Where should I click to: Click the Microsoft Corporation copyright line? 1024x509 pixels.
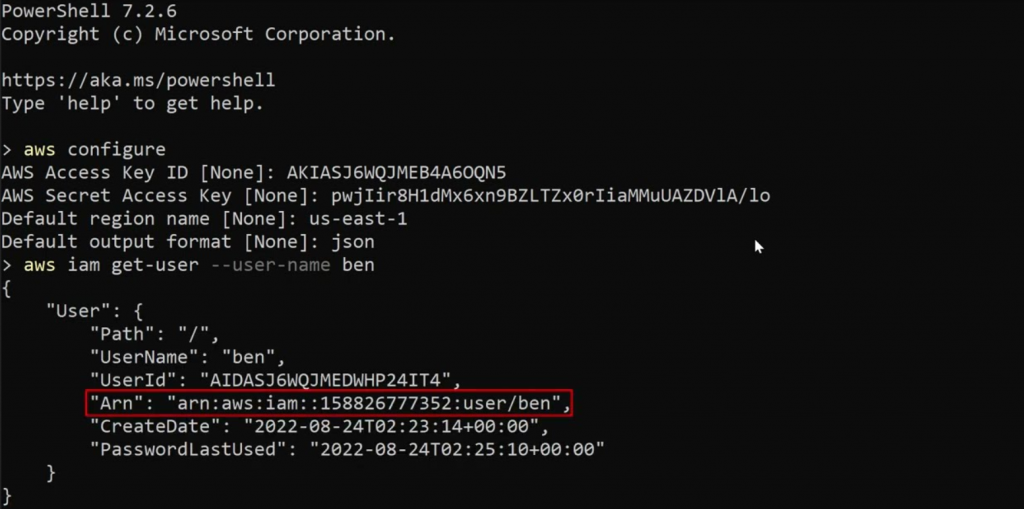pos(198,34)
